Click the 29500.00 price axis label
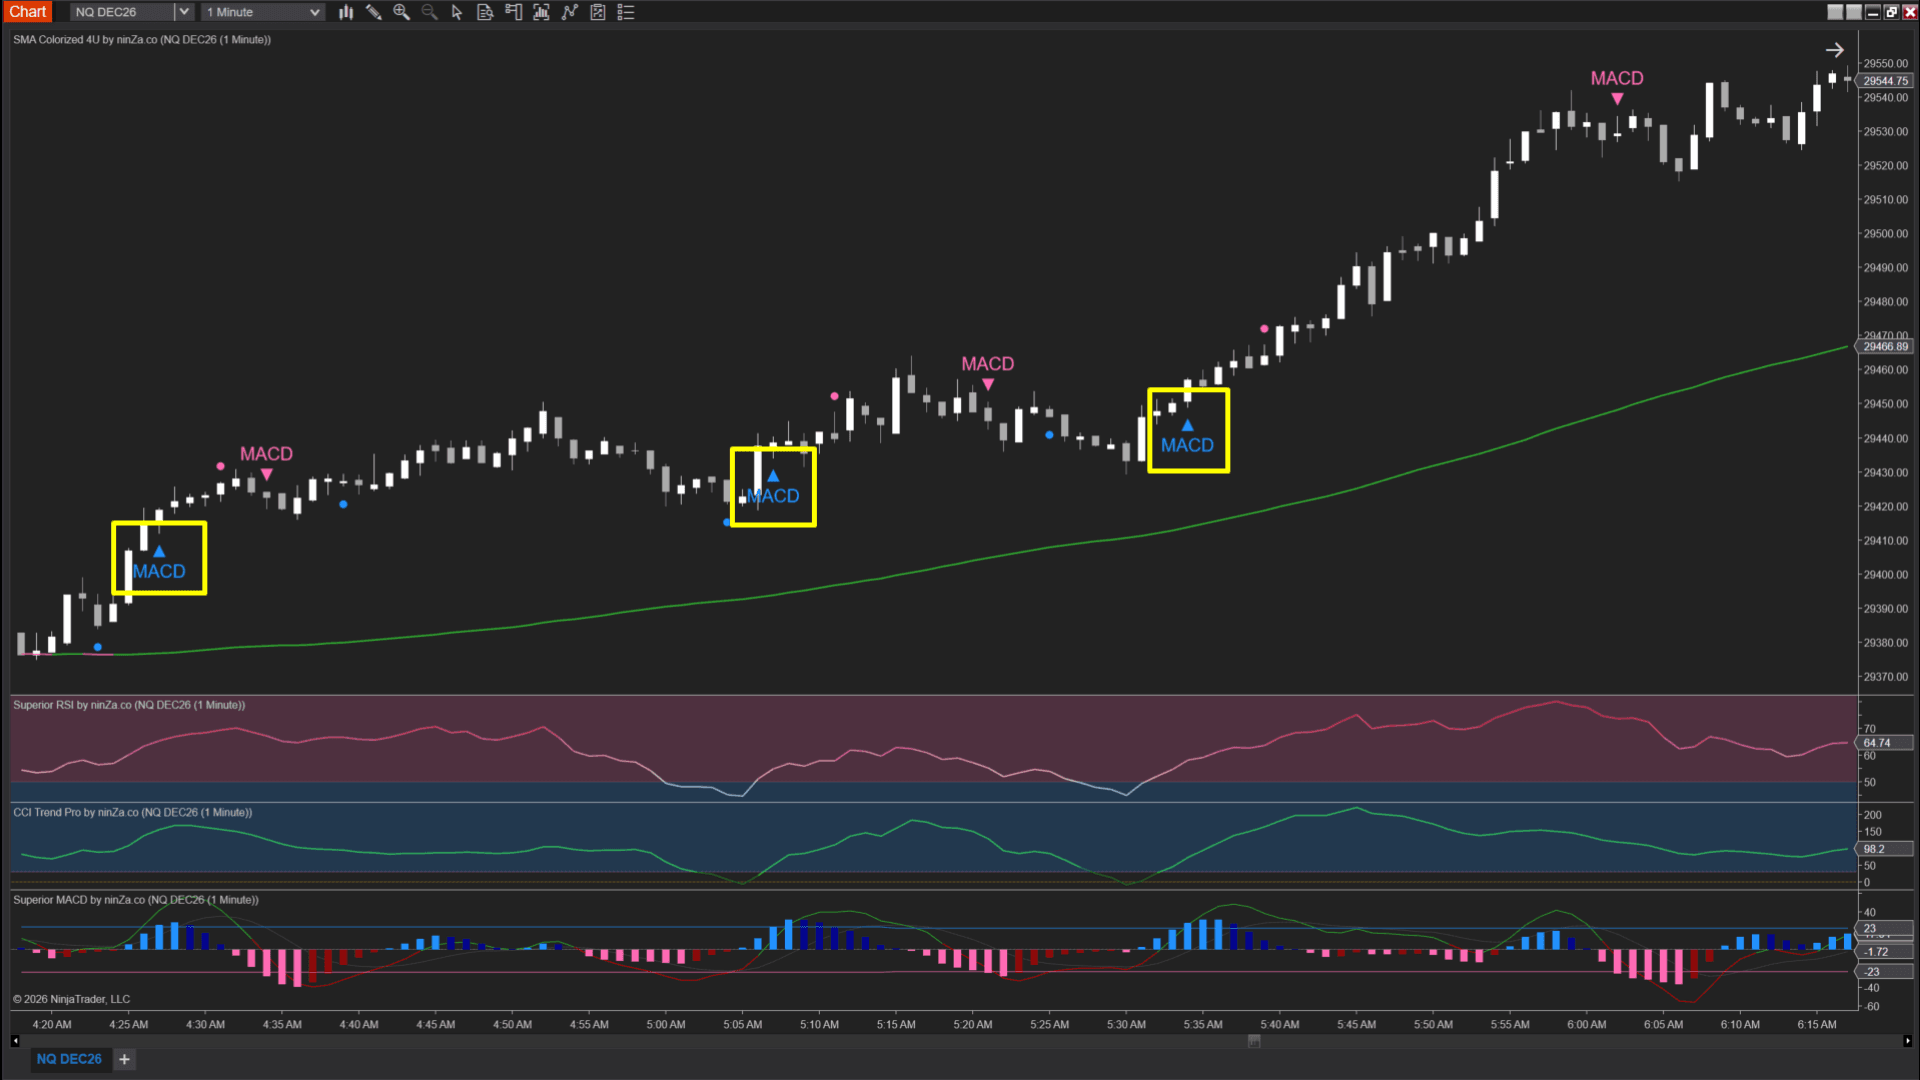The image size is (1920, 1080). tap(1886, 234)
